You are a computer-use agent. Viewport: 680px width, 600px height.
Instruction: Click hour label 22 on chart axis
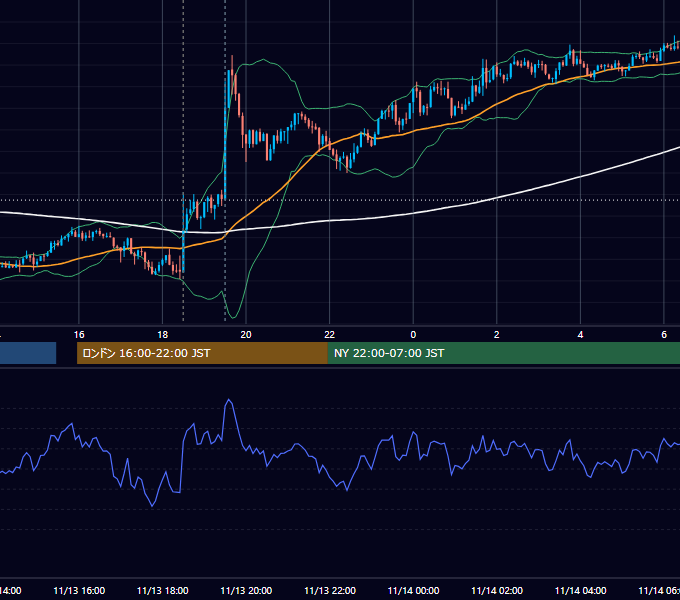tap(330, 335)
